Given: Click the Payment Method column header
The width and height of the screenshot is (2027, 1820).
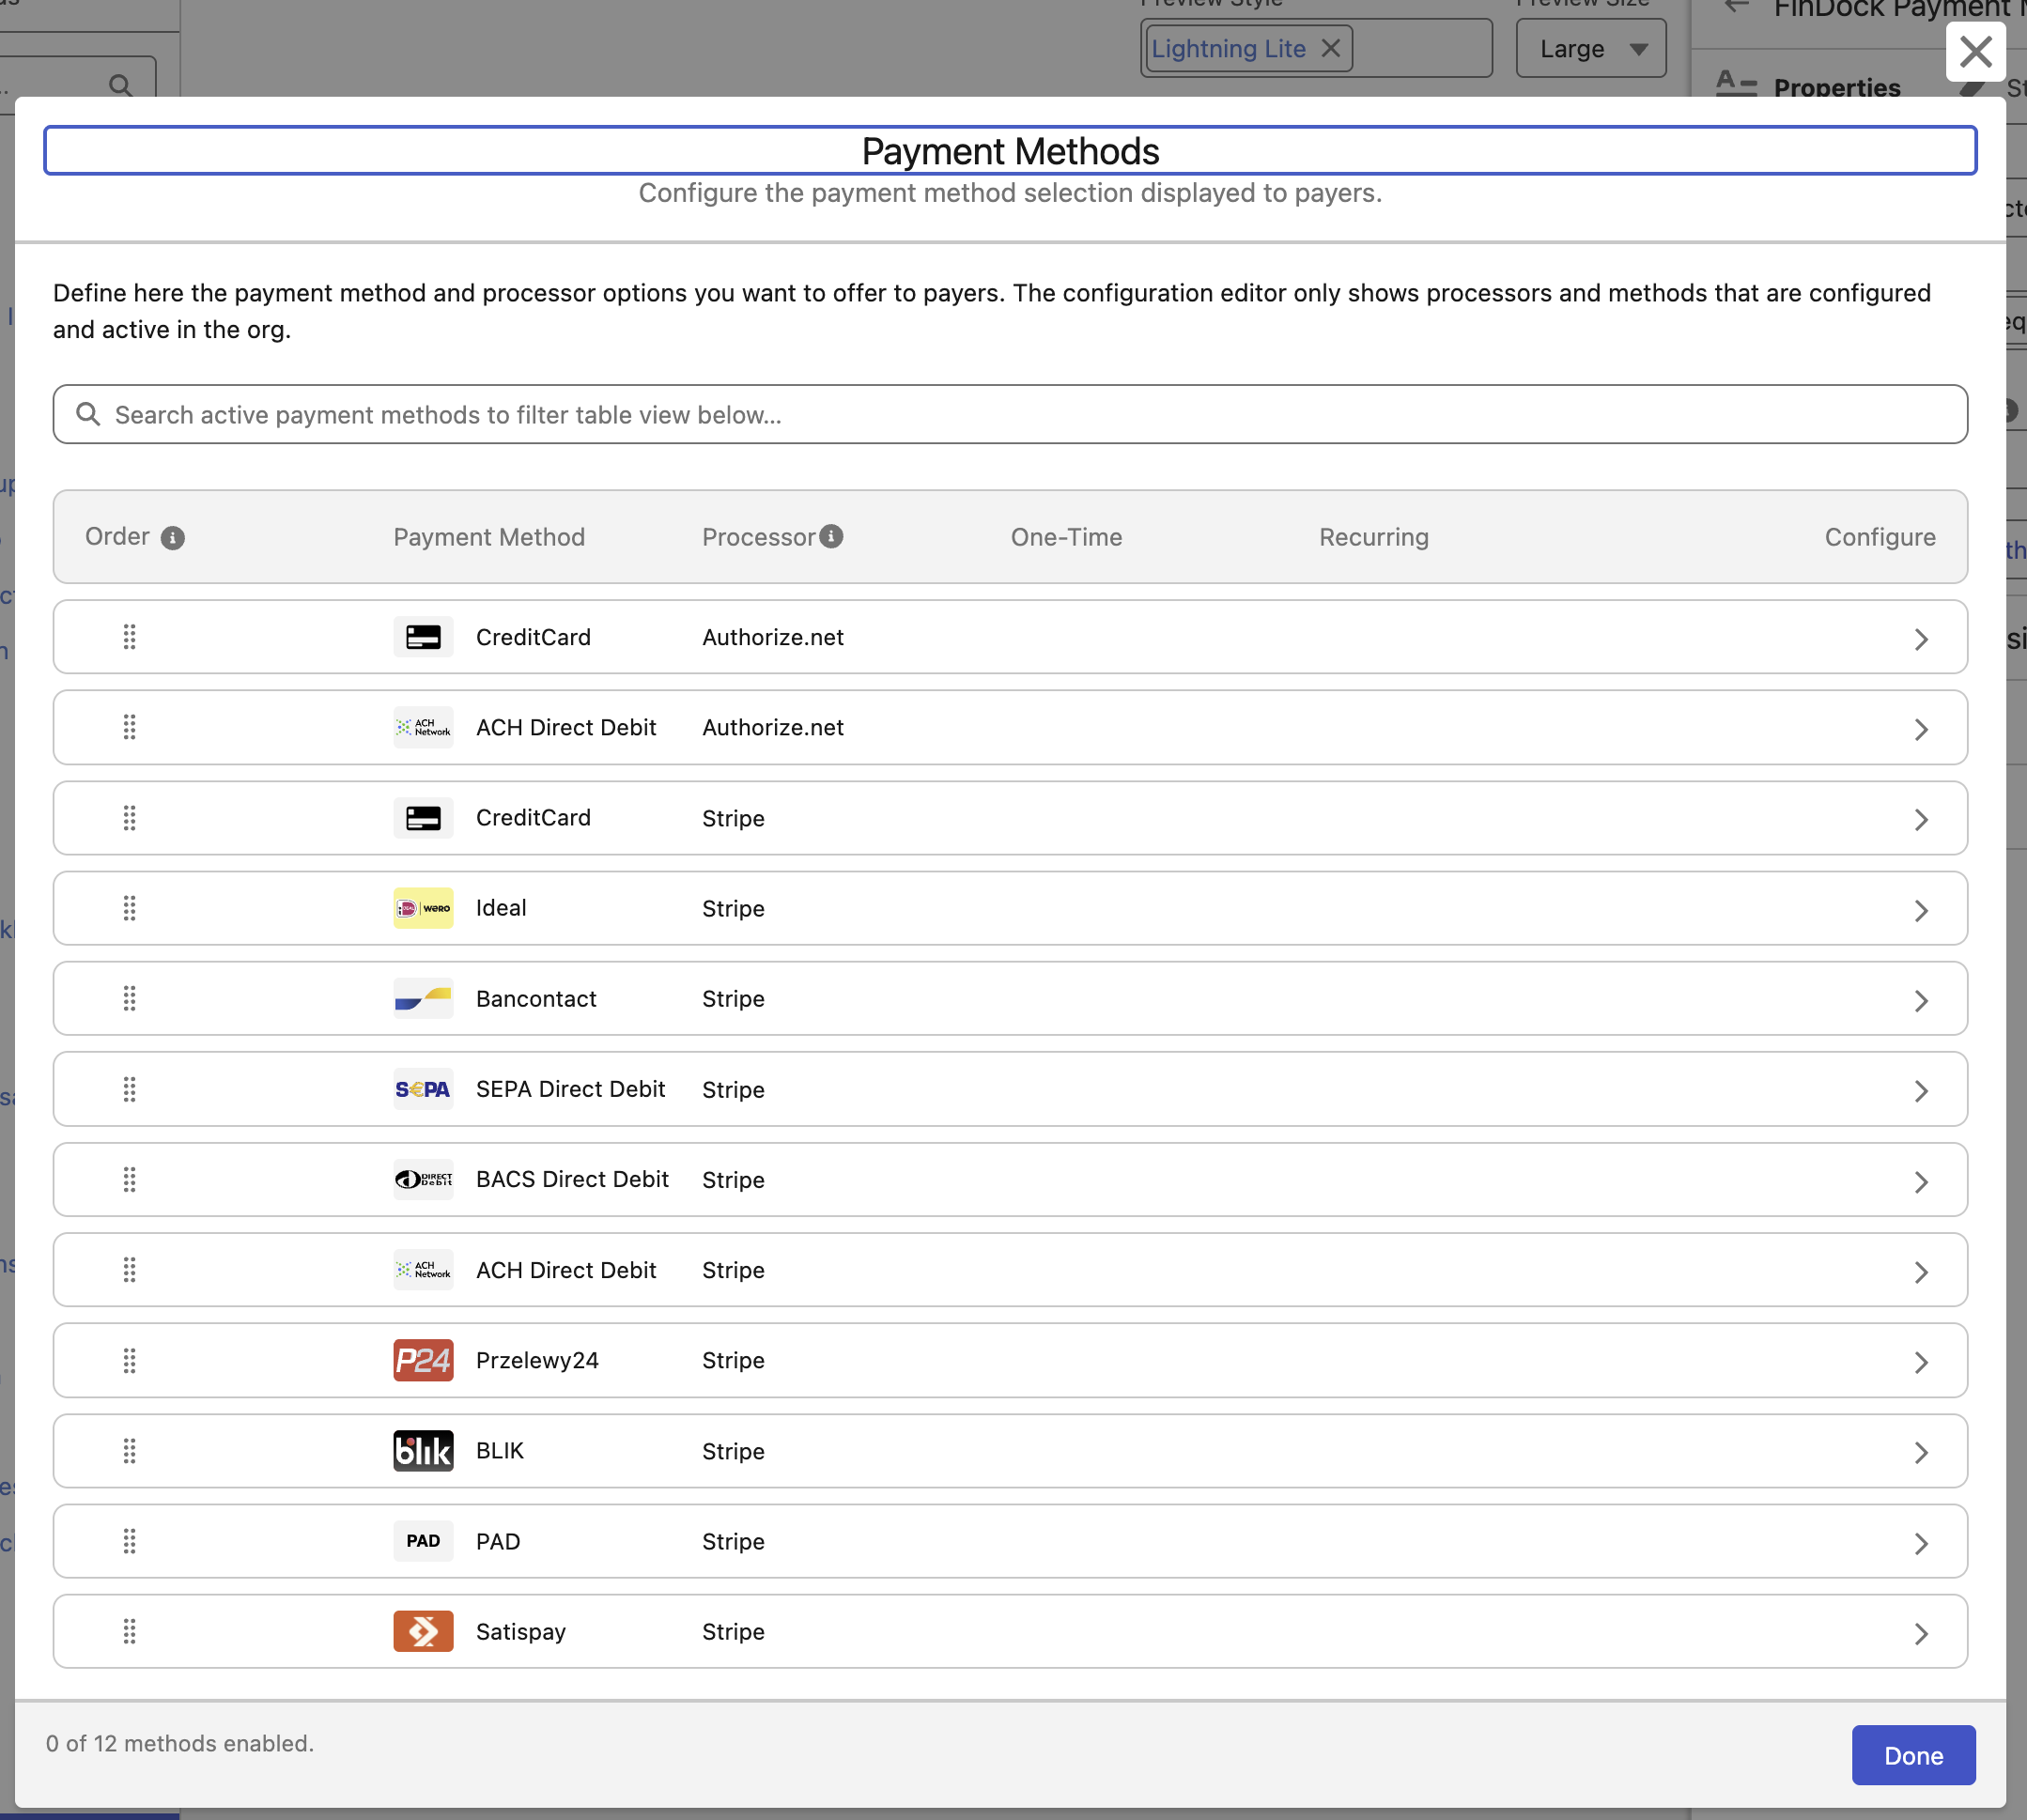Looking at the screenshot, I should click(x=489, y=537).
